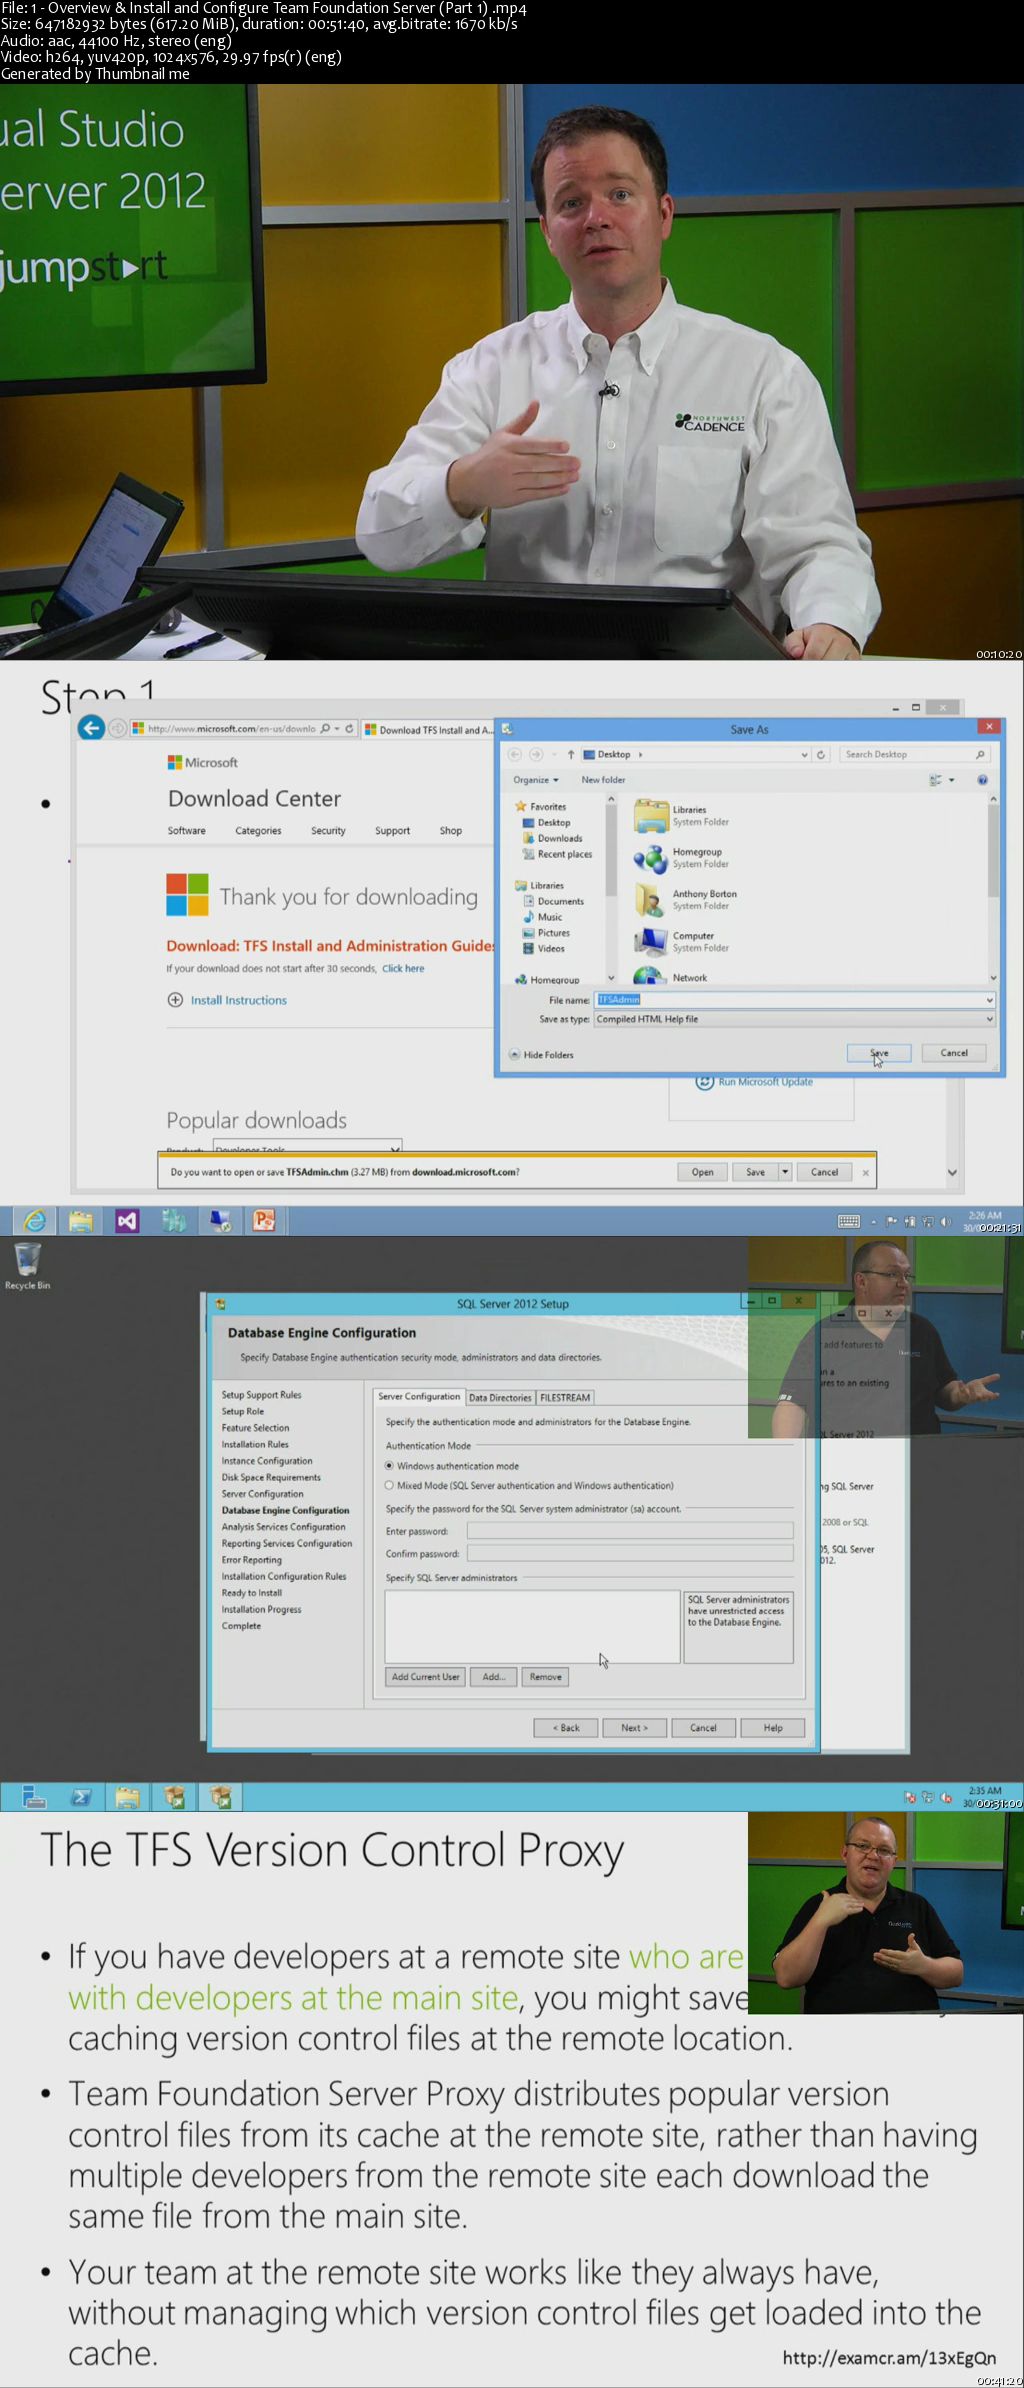Screen dimensions: 1024x2388
Task: Click Internet Explorer's forward arrow button
Action: (x=117, y=729)
